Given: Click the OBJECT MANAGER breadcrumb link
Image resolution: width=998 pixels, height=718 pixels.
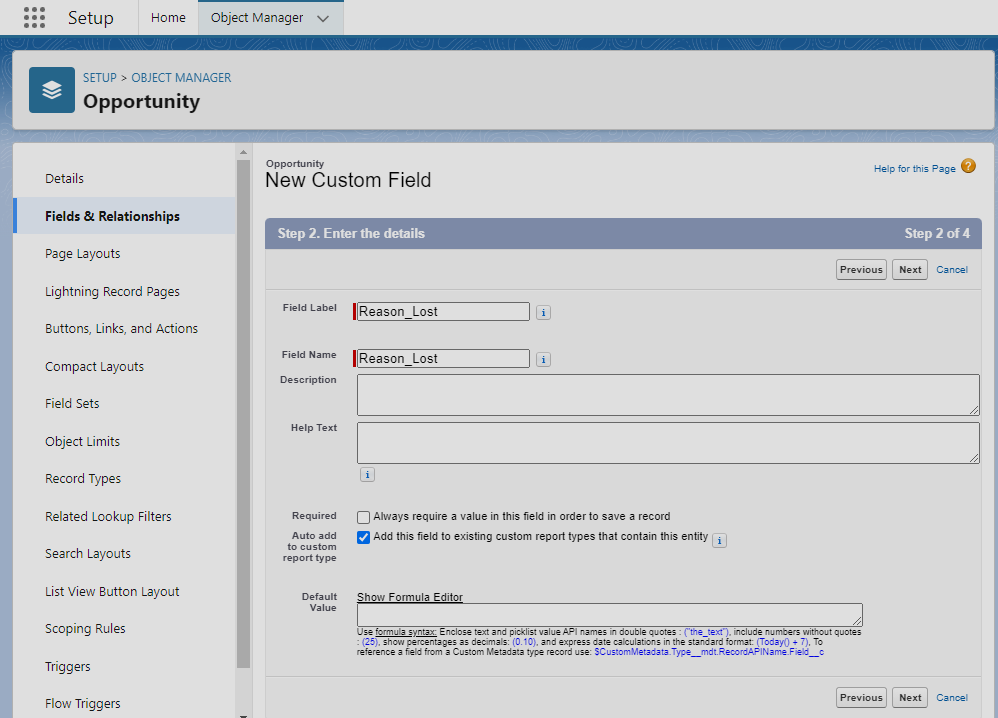Looking at the screenshot, I should pyautogui.click(x=181, y=78).
